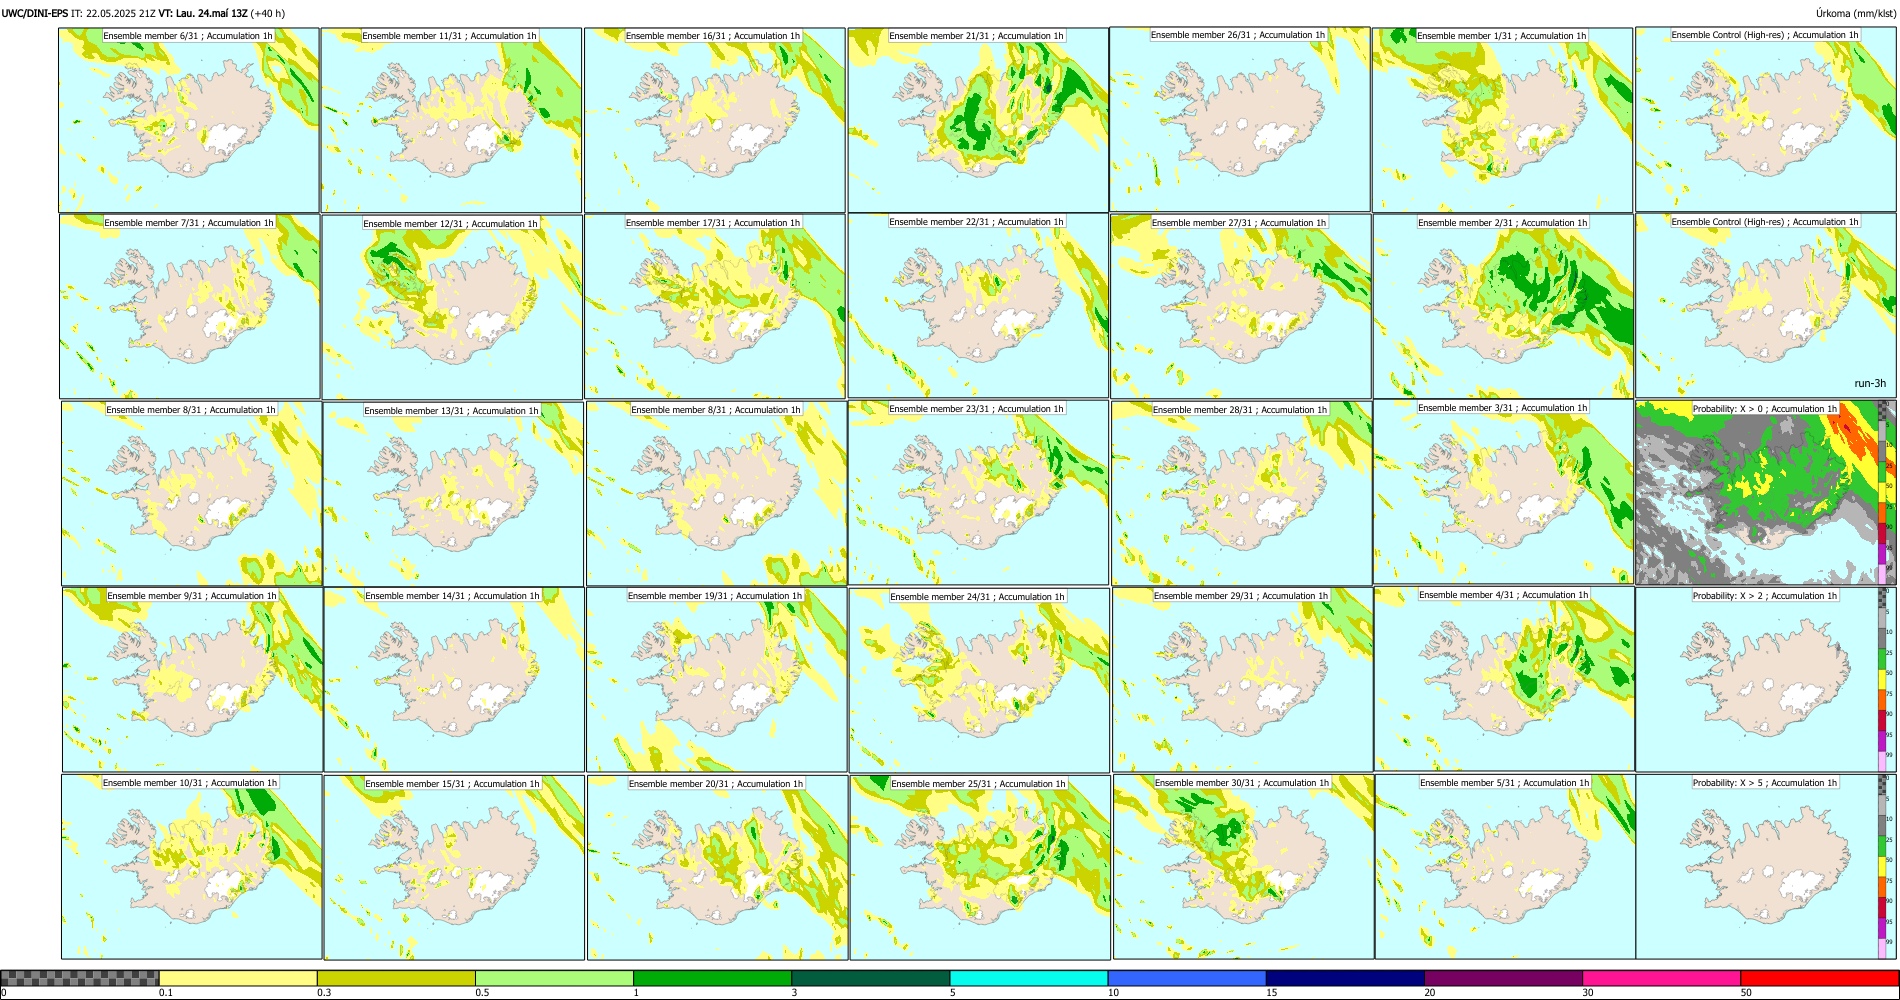Select the Ensemble member 16/31 map
The width and height of the screenshot is (1900, 1000).
(715, 120)
